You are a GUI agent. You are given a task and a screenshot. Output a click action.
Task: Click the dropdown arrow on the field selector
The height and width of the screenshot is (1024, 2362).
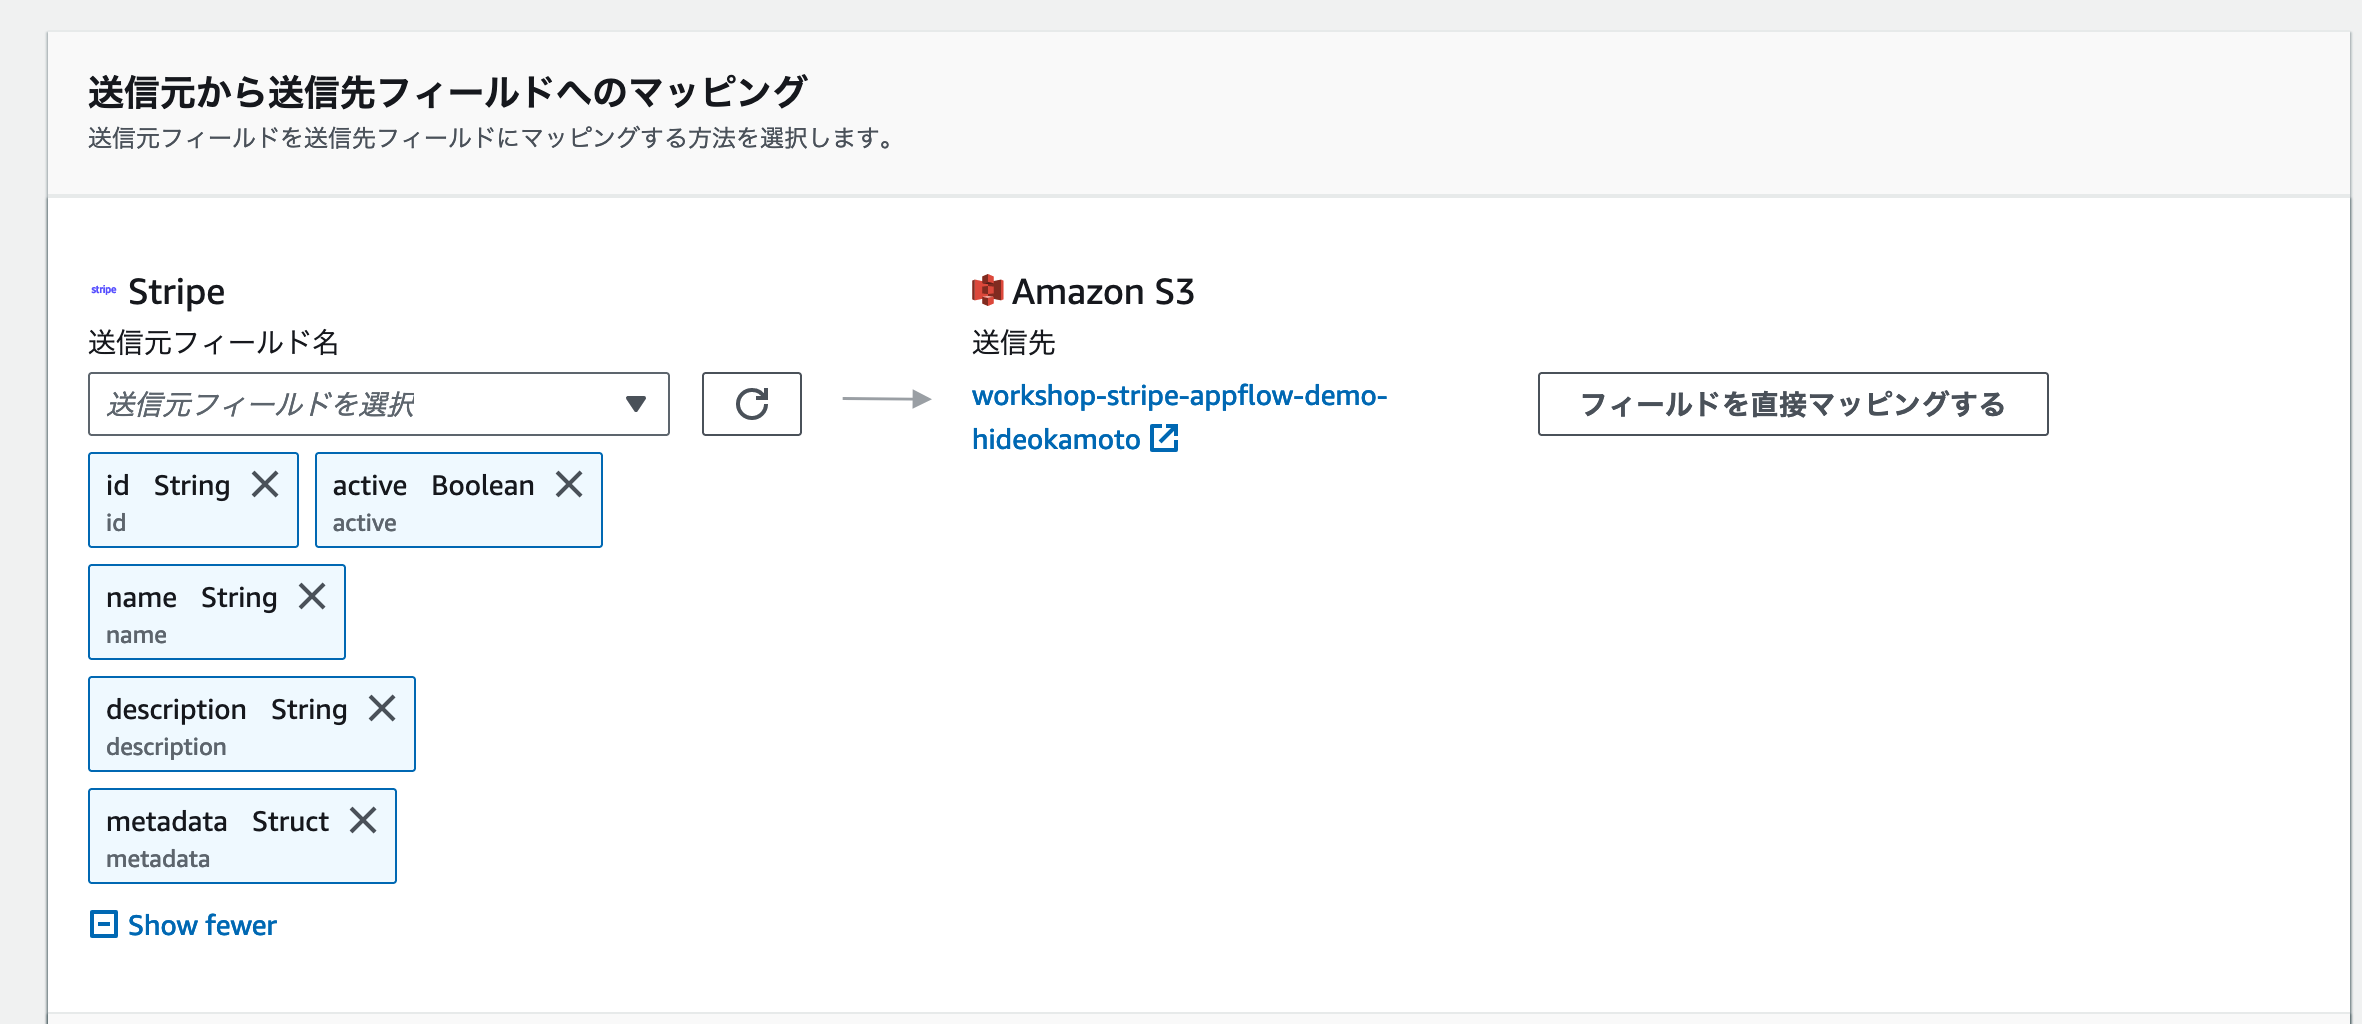click(x=636, y=404)
